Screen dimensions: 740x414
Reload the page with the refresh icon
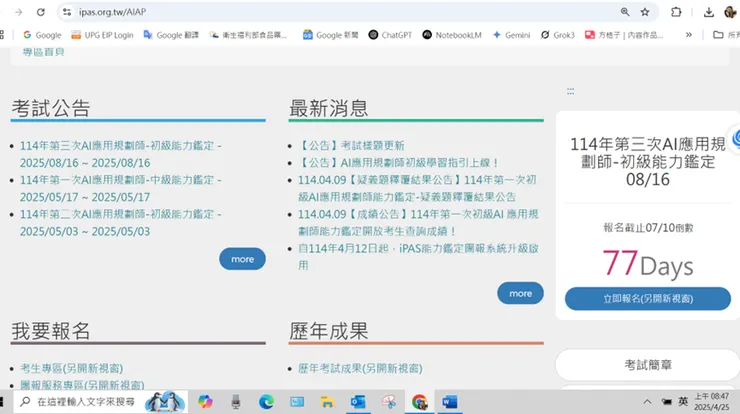click(x=41, y=12)
